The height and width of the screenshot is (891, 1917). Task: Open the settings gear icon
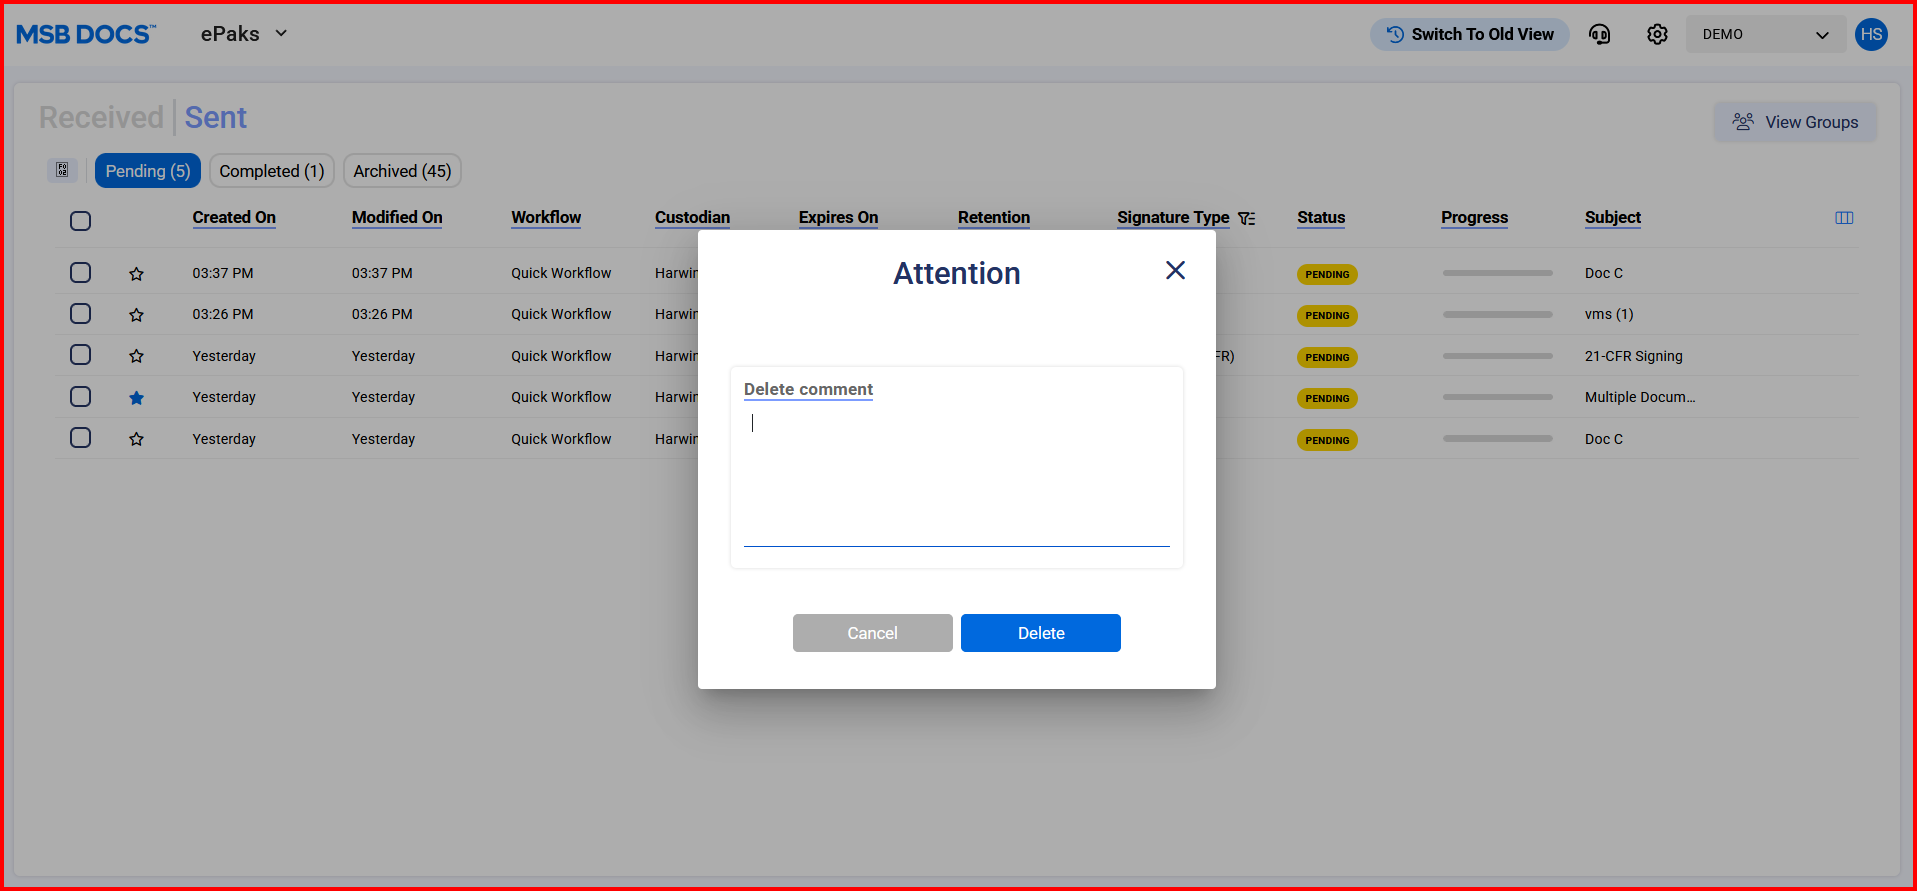[1657, 35]
